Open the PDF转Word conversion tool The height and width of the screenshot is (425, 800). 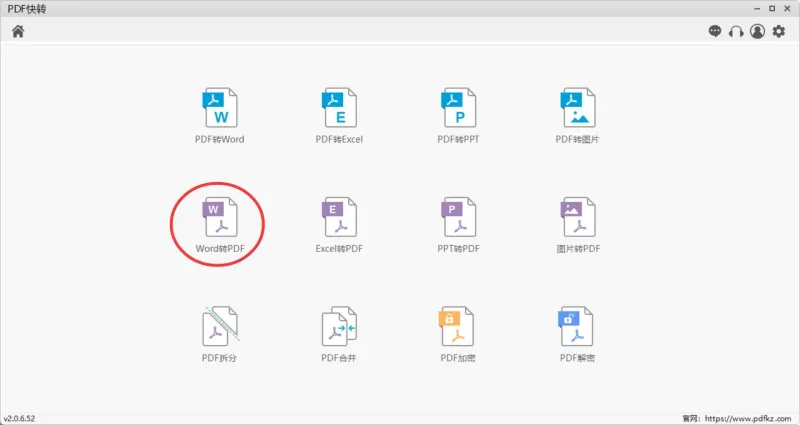[x=220, y=108]
